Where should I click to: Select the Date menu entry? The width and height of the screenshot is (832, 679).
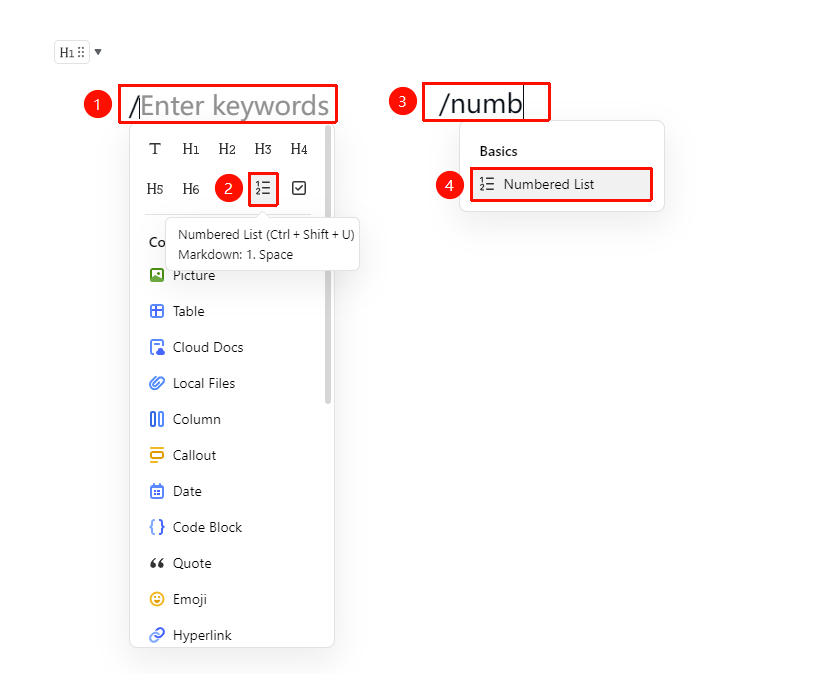[x=232, y=491]
